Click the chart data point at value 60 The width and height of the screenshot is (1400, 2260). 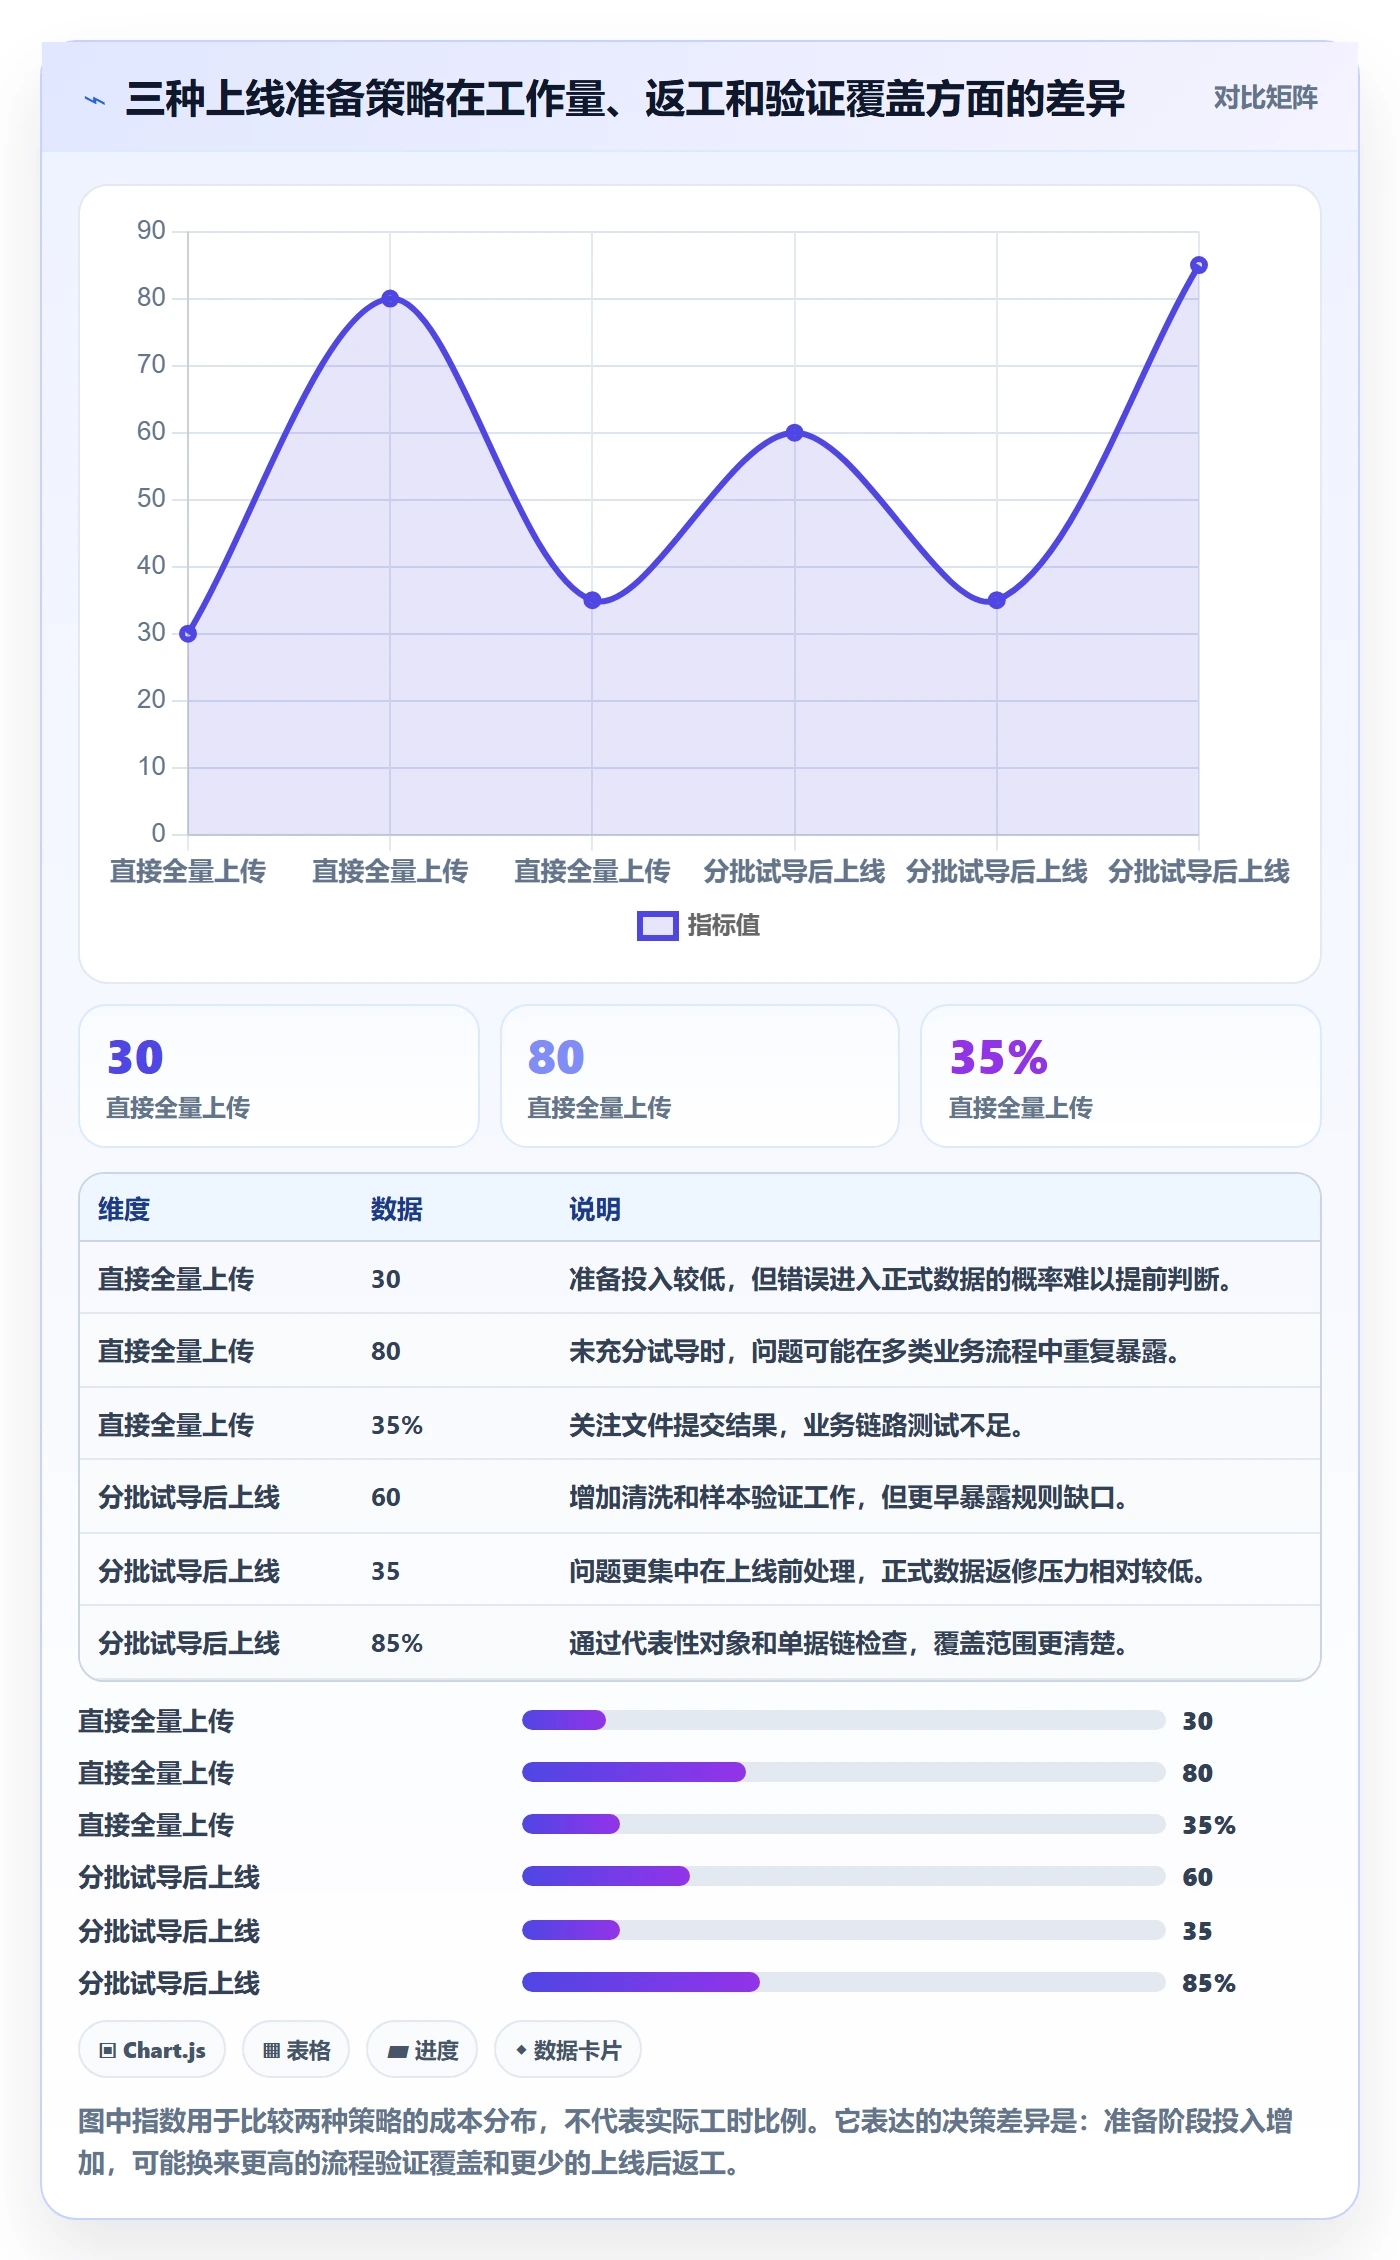pyautogui.click(x=795, y=433)
